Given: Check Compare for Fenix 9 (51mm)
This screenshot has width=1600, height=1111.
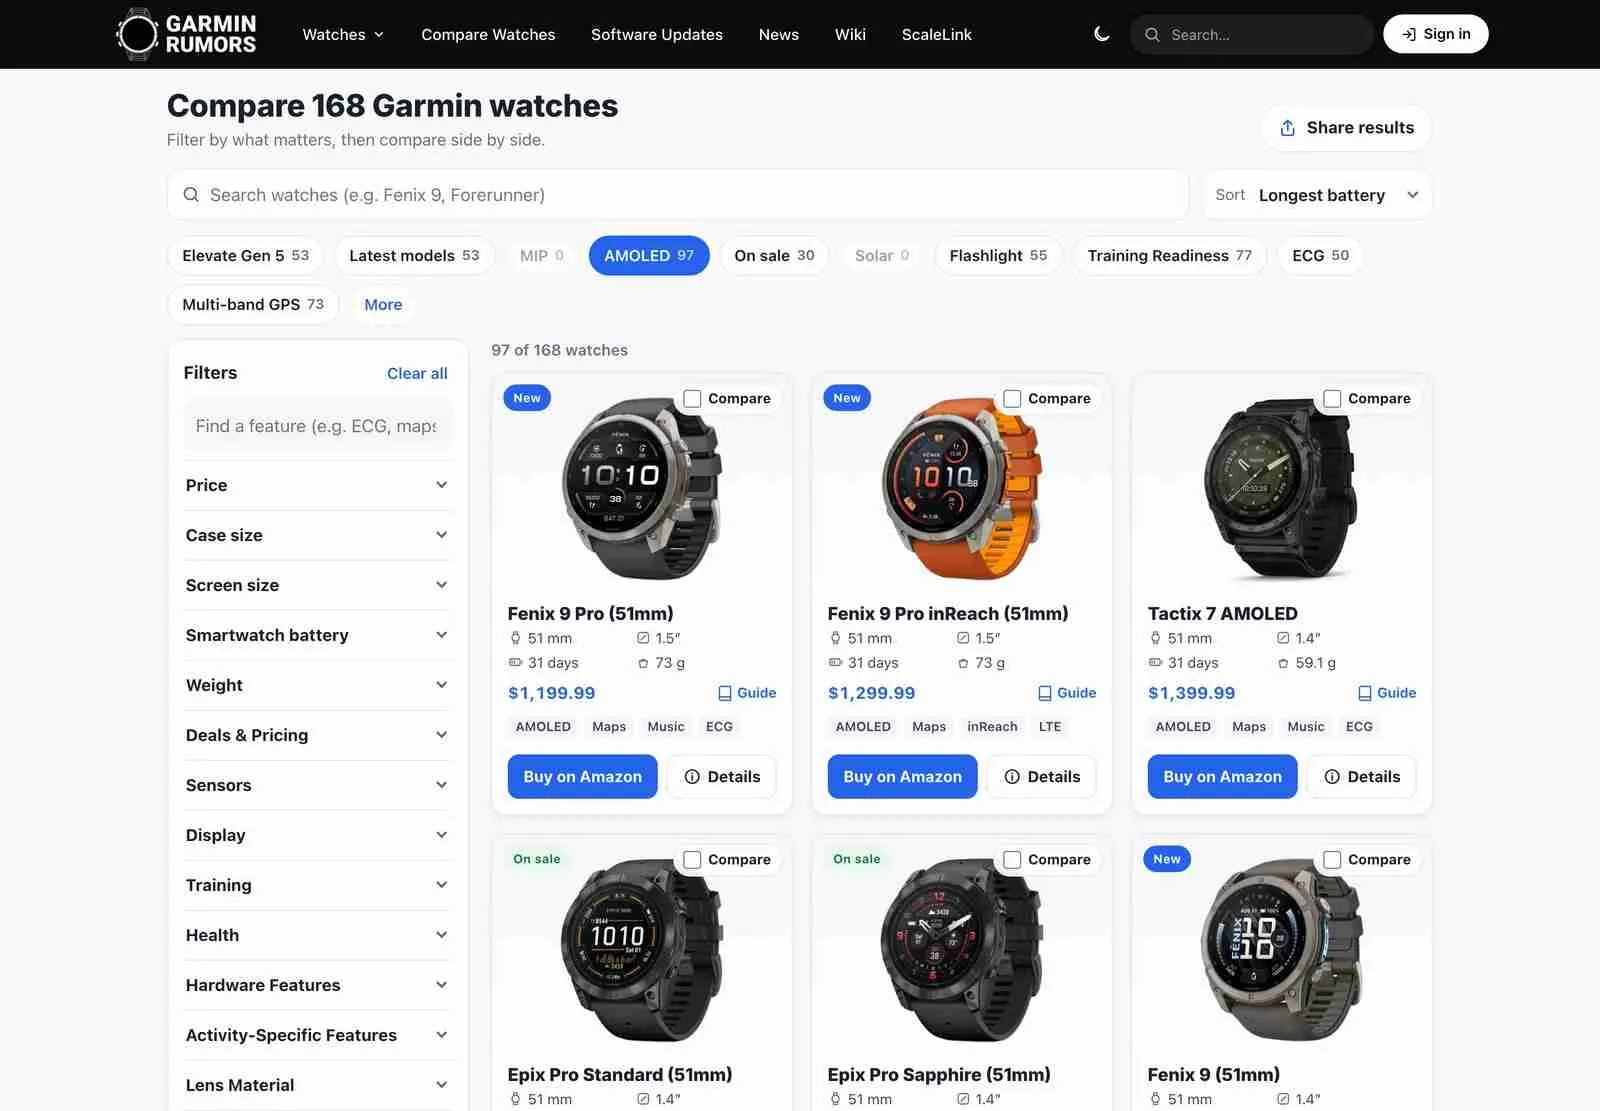Looking at the screenshot, I should (x=1332, y=860).
